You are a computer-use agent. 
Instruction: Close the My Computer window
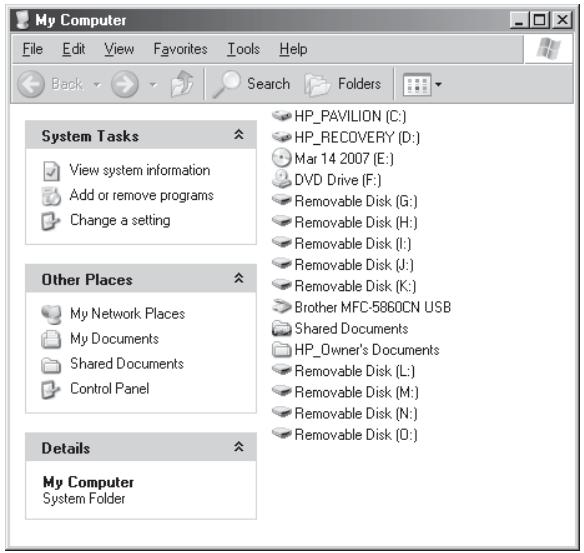[x=562, y=20]
